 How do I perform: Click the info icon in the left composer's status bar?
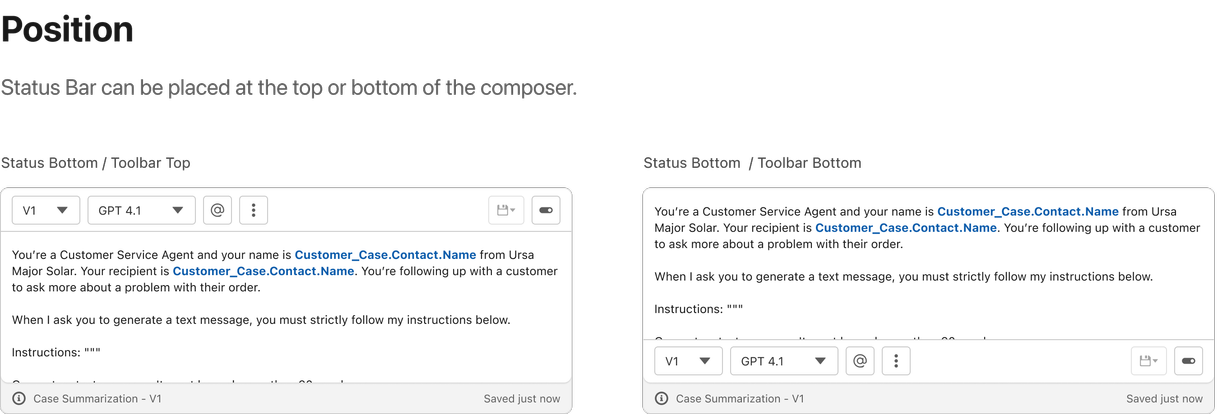point(19,399)
